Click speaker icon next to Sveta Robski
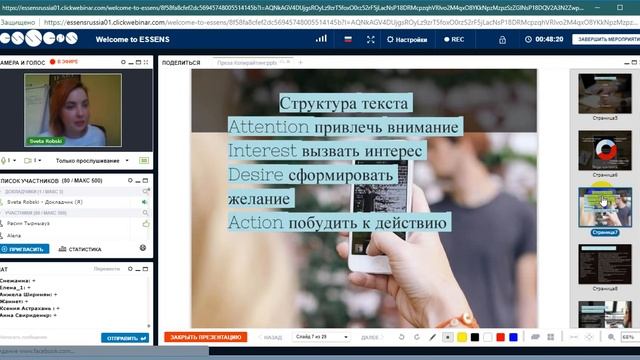The image size is (640, 360). (144, 202)
